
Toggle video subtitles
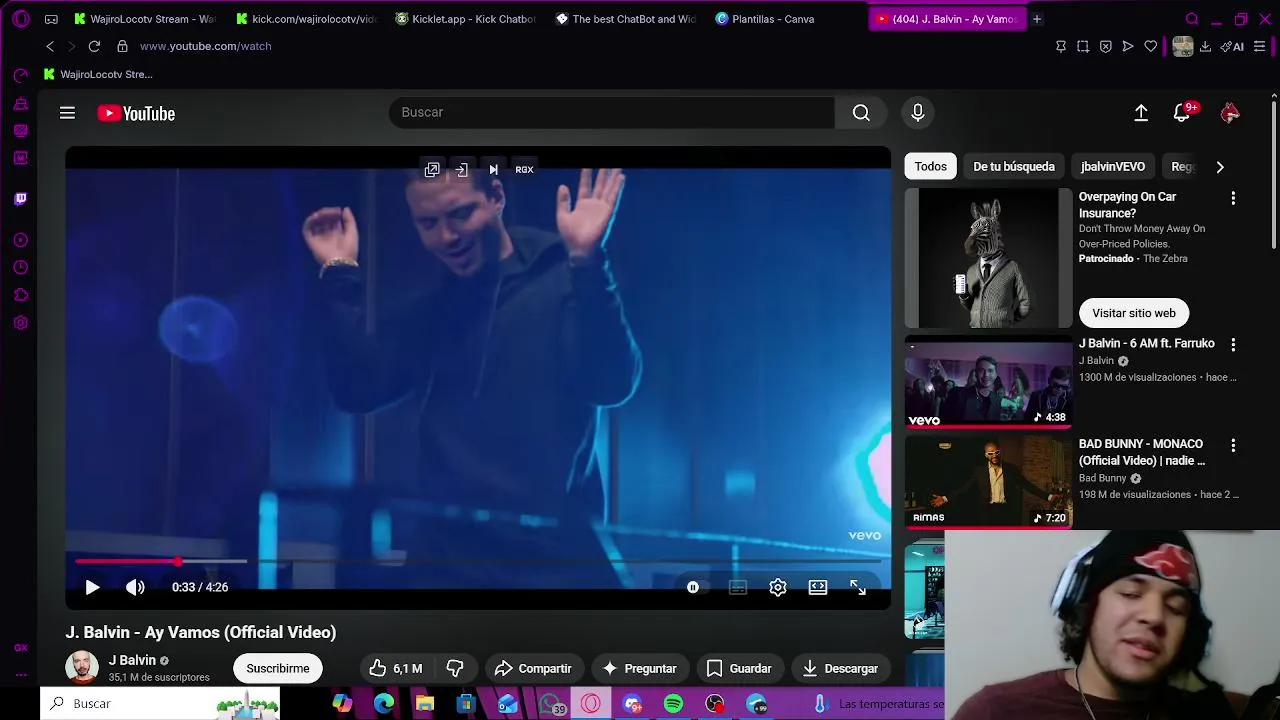[738, 588]
